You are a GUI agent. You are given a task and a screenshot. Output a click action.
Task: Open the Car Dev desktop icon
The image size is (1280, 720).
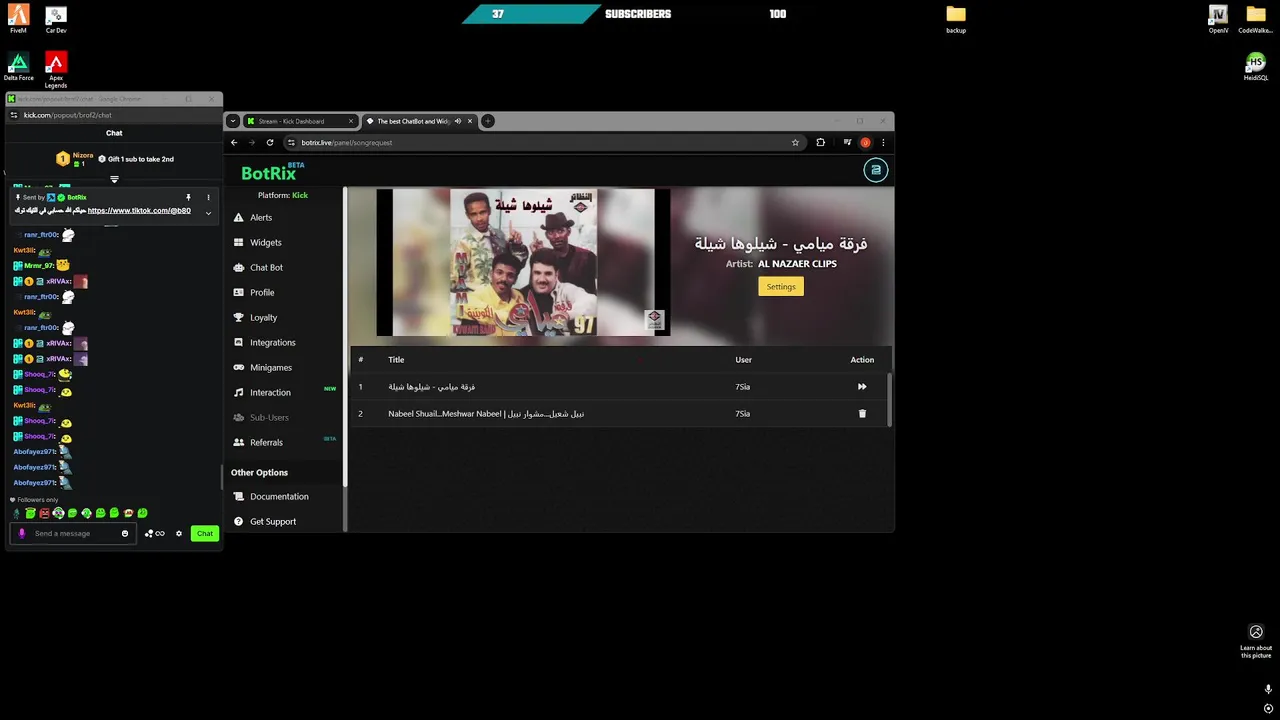coord(56,19)
